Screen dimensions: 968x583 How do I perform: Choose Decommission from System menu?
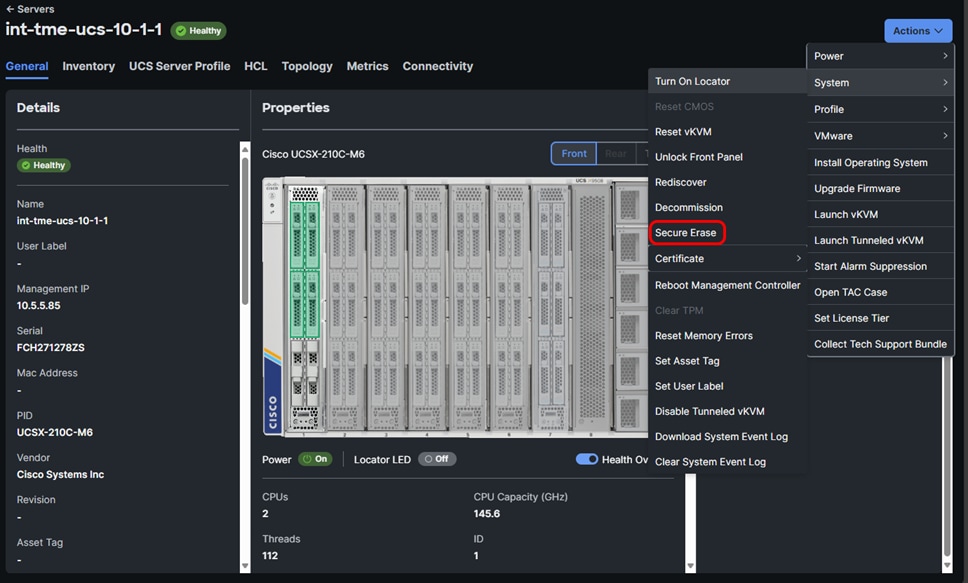727,208
